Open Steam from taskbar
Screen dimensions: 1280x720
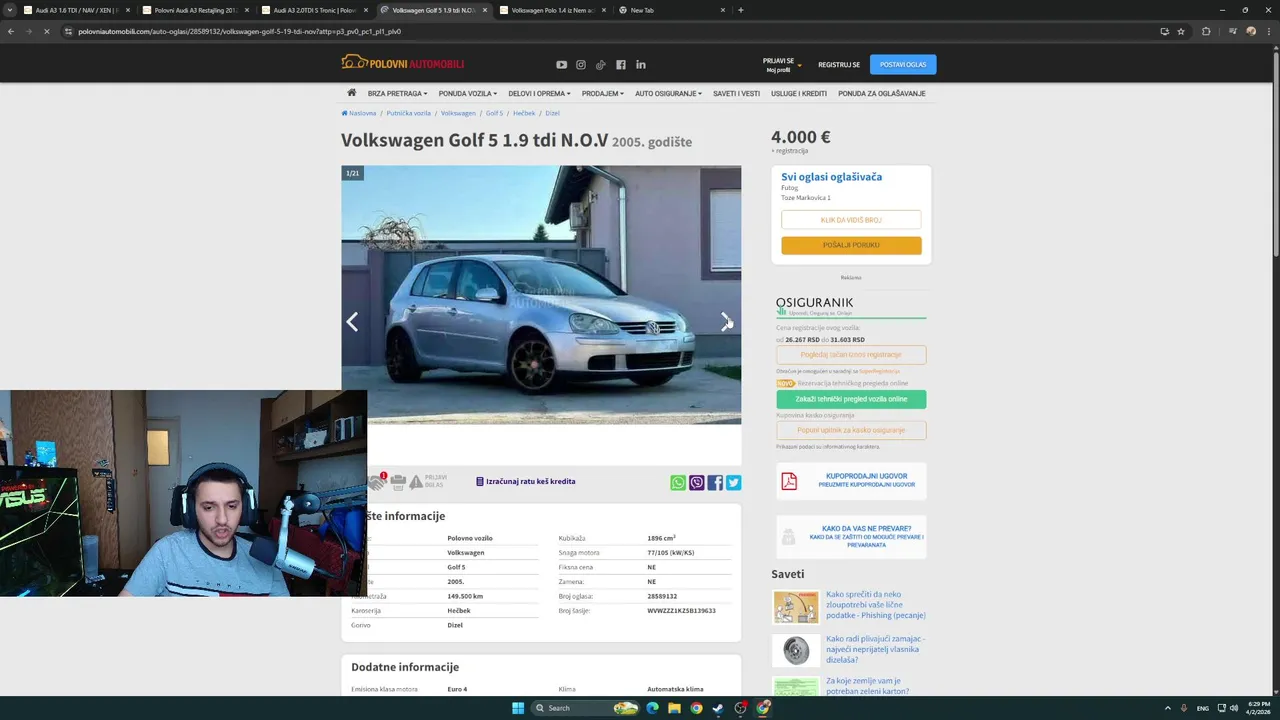coord(718,708)
